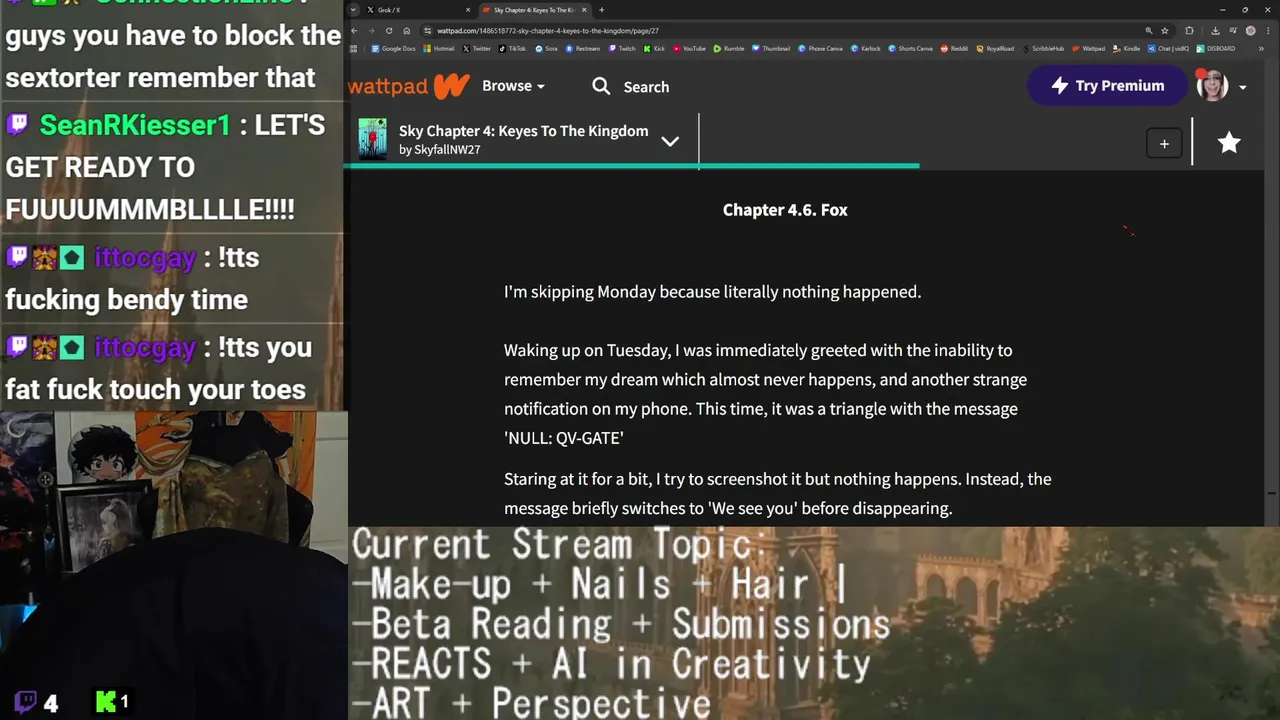Open the RoyalRoad bookmark

point(994,49)
